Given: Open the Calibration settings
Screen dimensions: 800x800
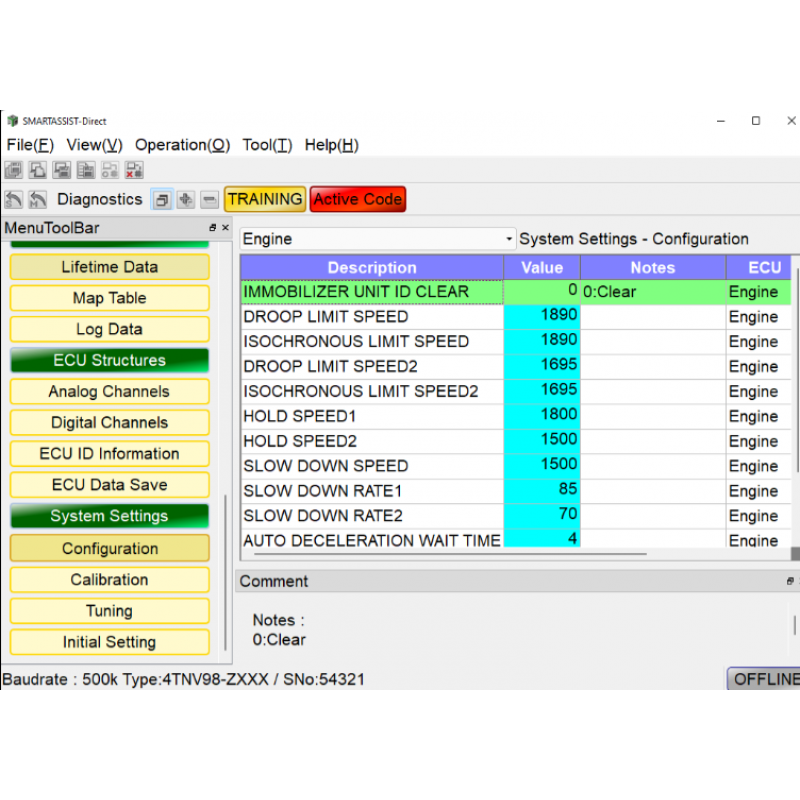Looking at the screenshot, I should (109, 579).
